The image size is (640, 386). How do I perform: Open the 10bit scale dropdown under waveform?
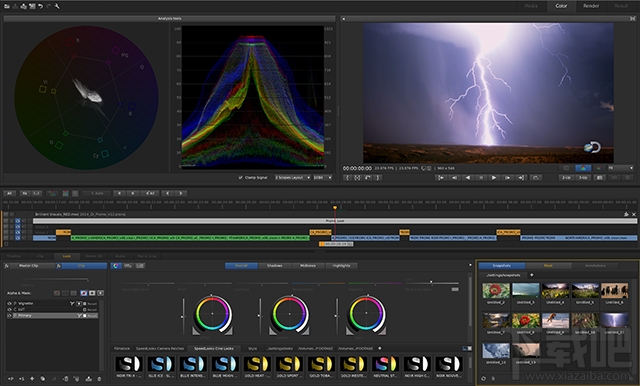pos(322,177)
